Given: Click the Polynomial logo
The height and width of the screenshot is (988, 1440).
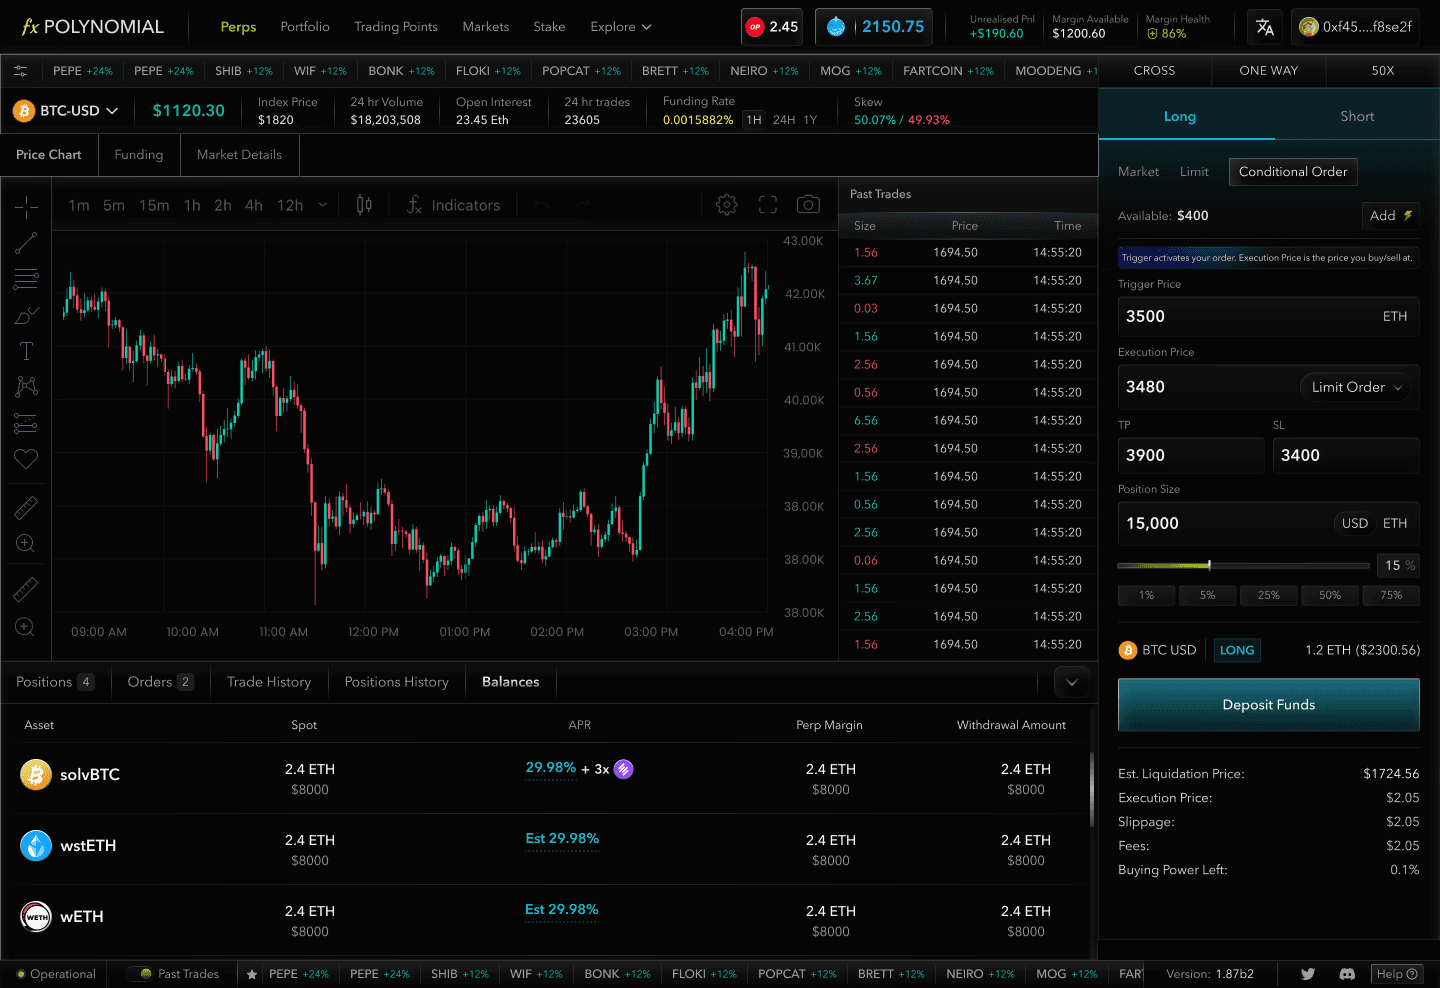Looking at the screenshot, I should pyautogui.click(x=92, y=27).
